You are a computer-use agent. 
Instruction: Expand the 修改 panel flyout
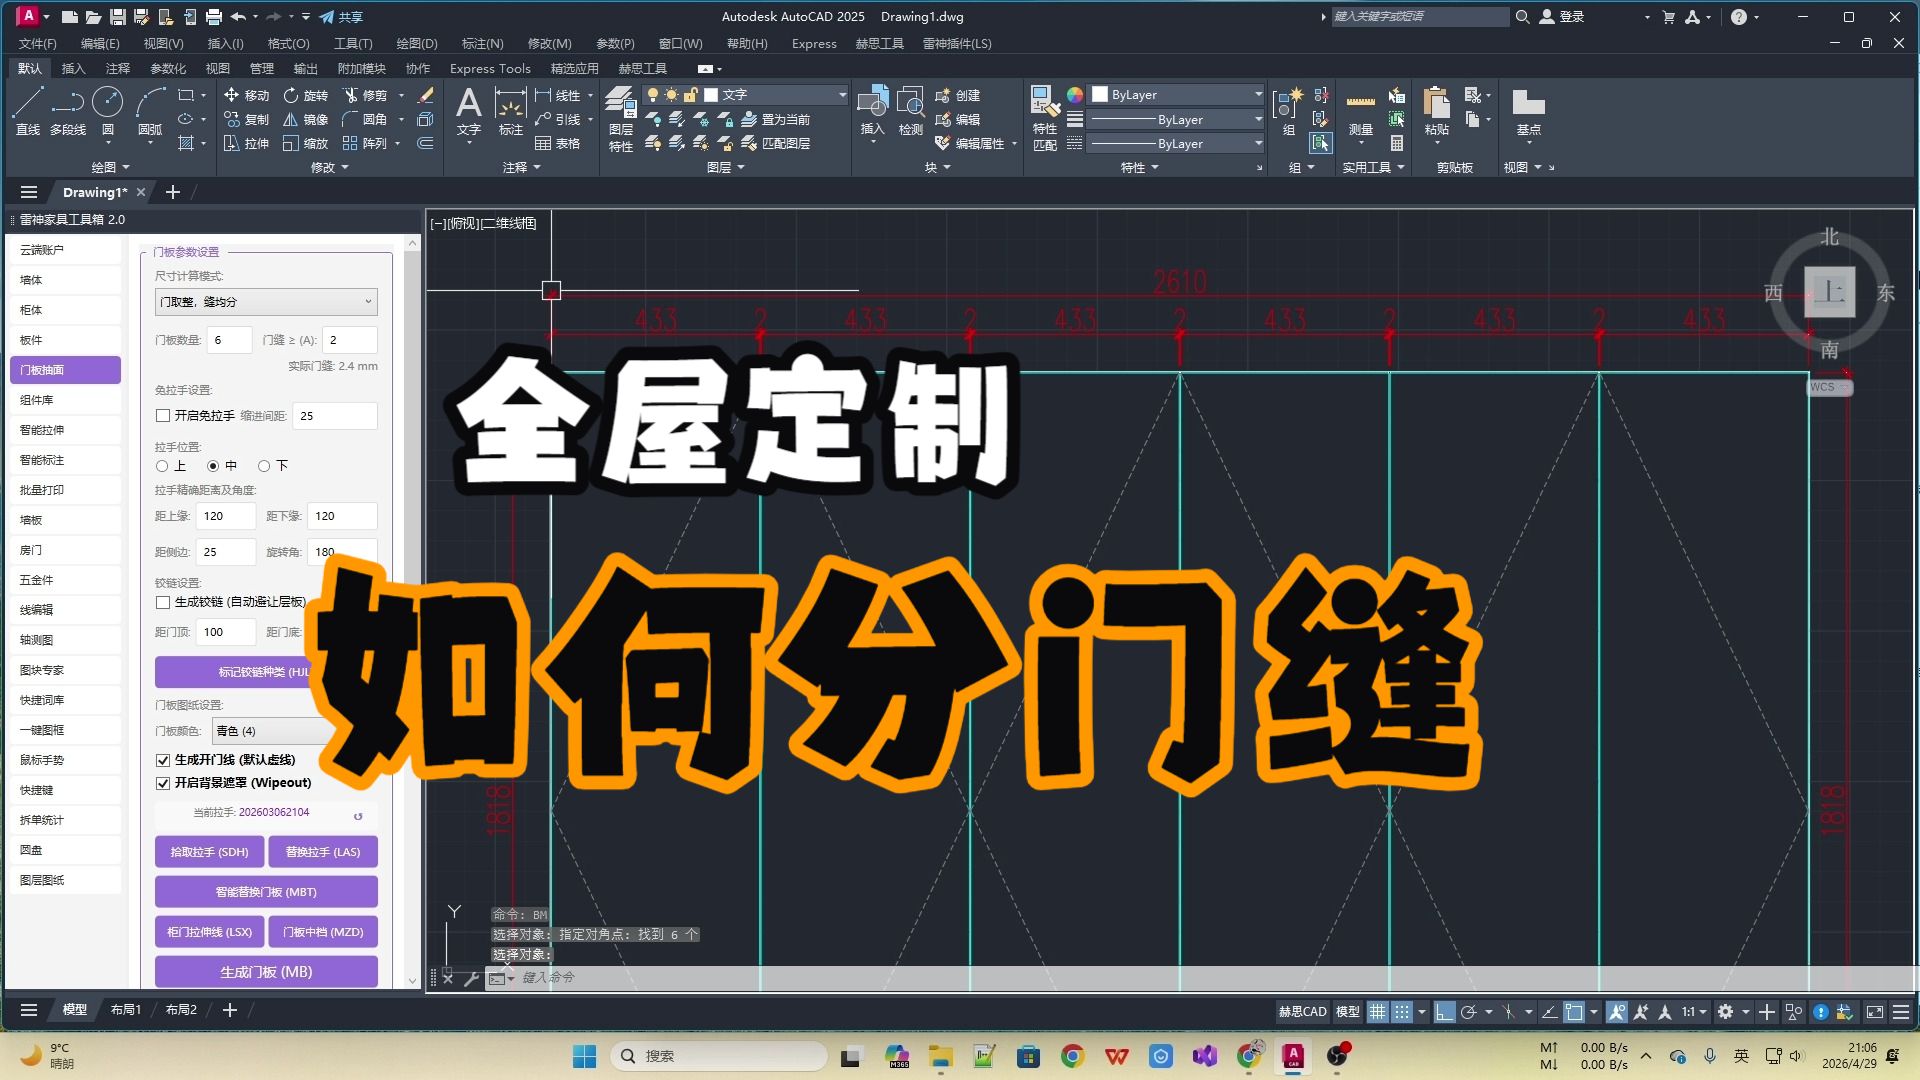[x=329, y=167]
